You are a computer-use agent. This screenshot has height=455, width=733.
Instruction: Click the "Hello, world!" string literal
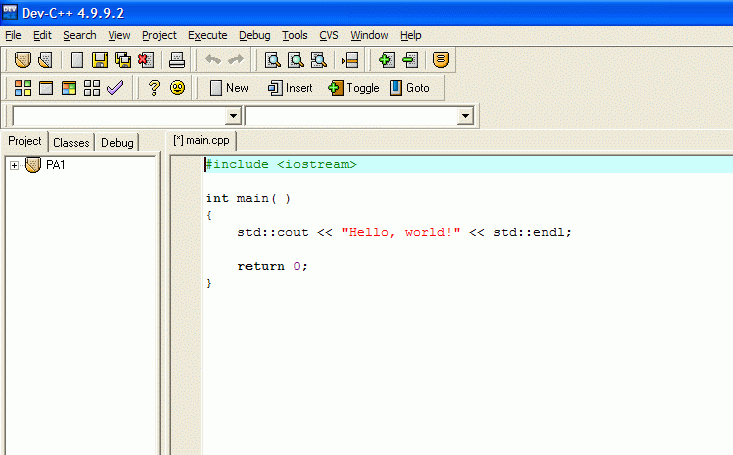pyautogui.click(x=401, y=232)
